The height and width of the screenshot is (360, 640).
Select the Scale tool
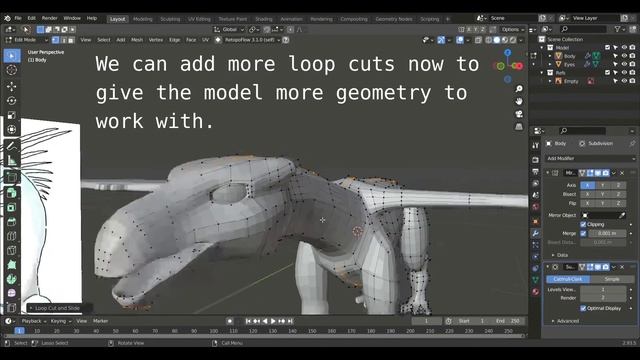coord(11,115)
